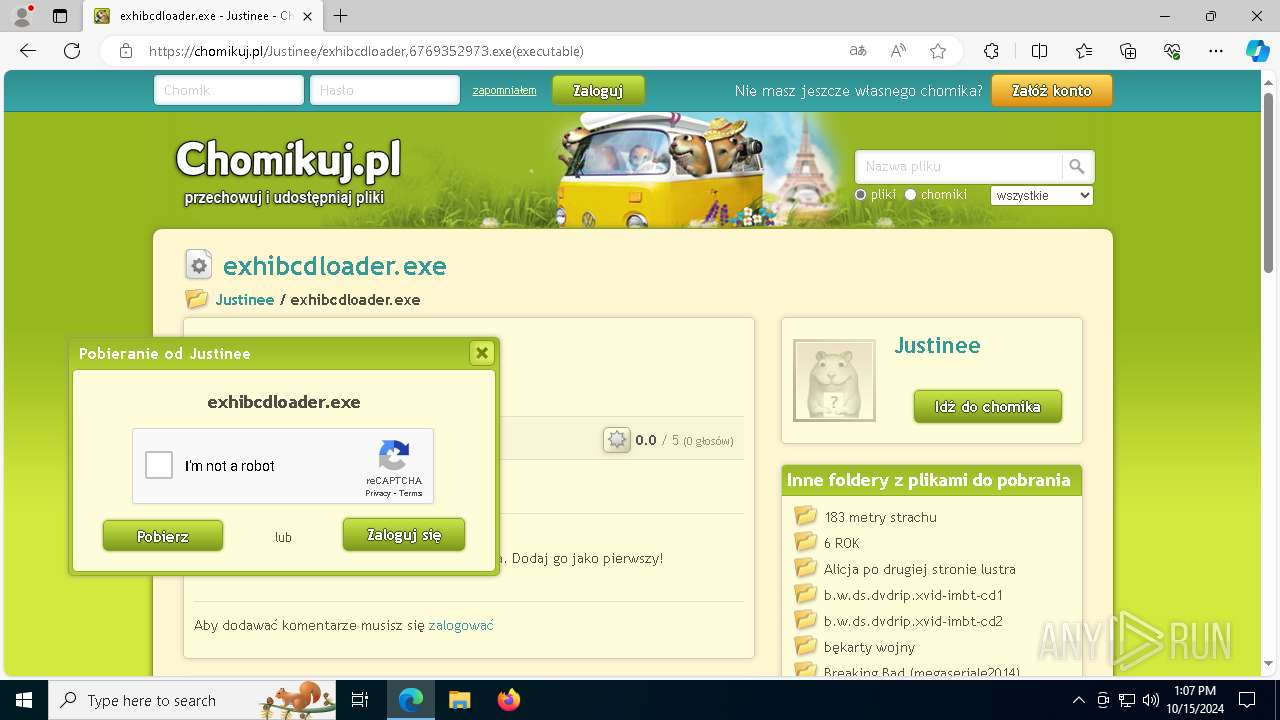Close the Pobieranie od Justinee dialog
Viewport: 1280px width, 720px height.
[482, 353]
